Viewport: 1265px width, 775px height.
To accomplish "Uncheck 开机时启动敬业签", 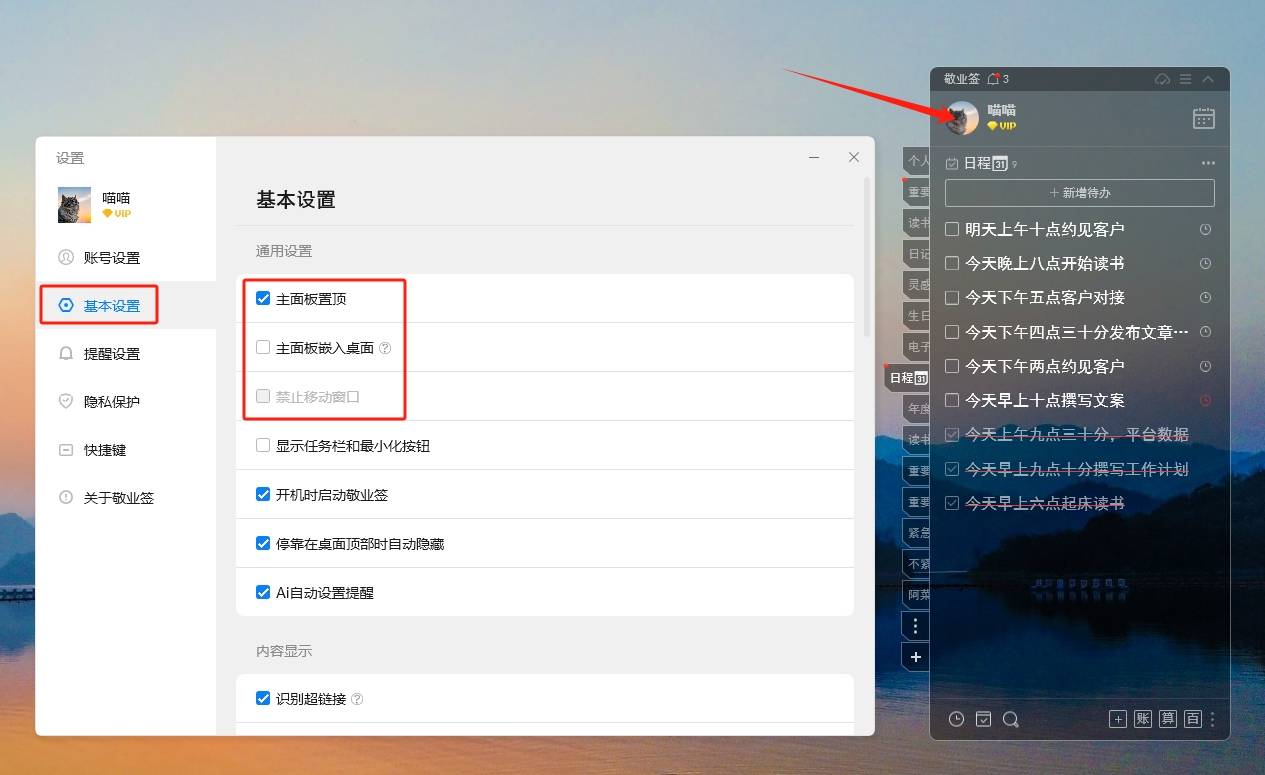I will pos(263,494).
